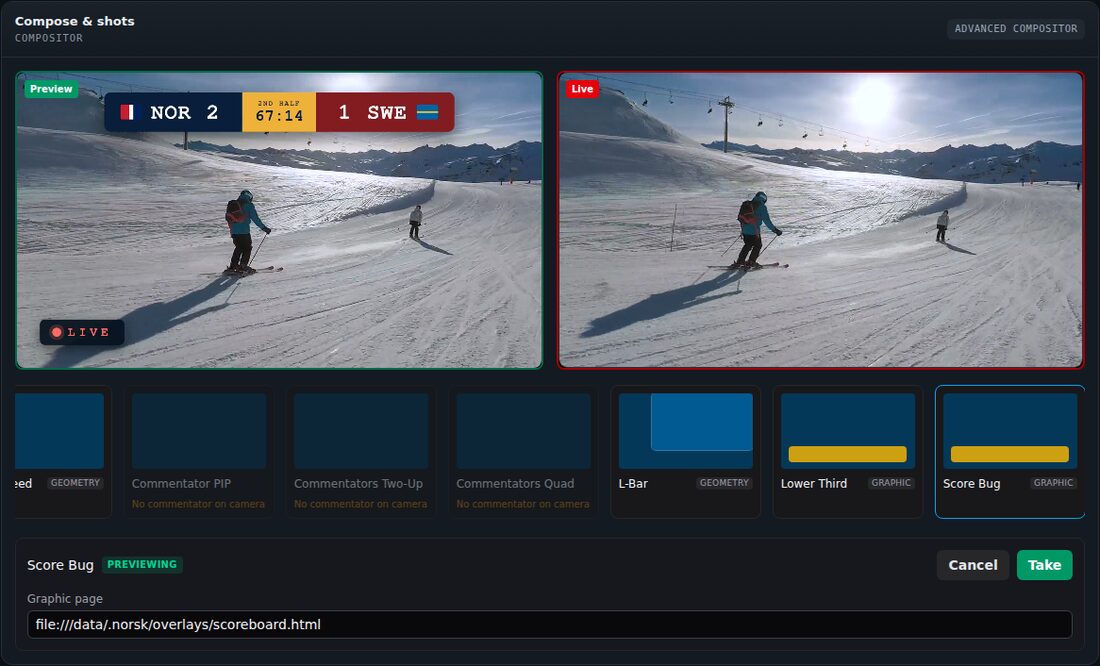
Task: Click the Live program monitor video
Action: click(820, 220)
